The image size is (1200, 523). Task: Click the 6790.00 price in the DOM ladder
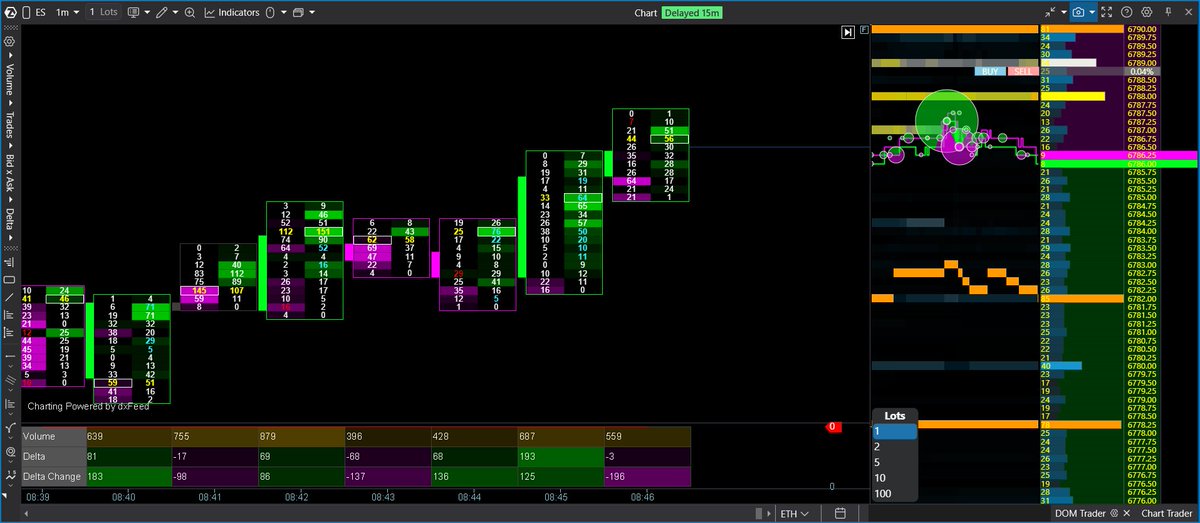coord(1141,30)
